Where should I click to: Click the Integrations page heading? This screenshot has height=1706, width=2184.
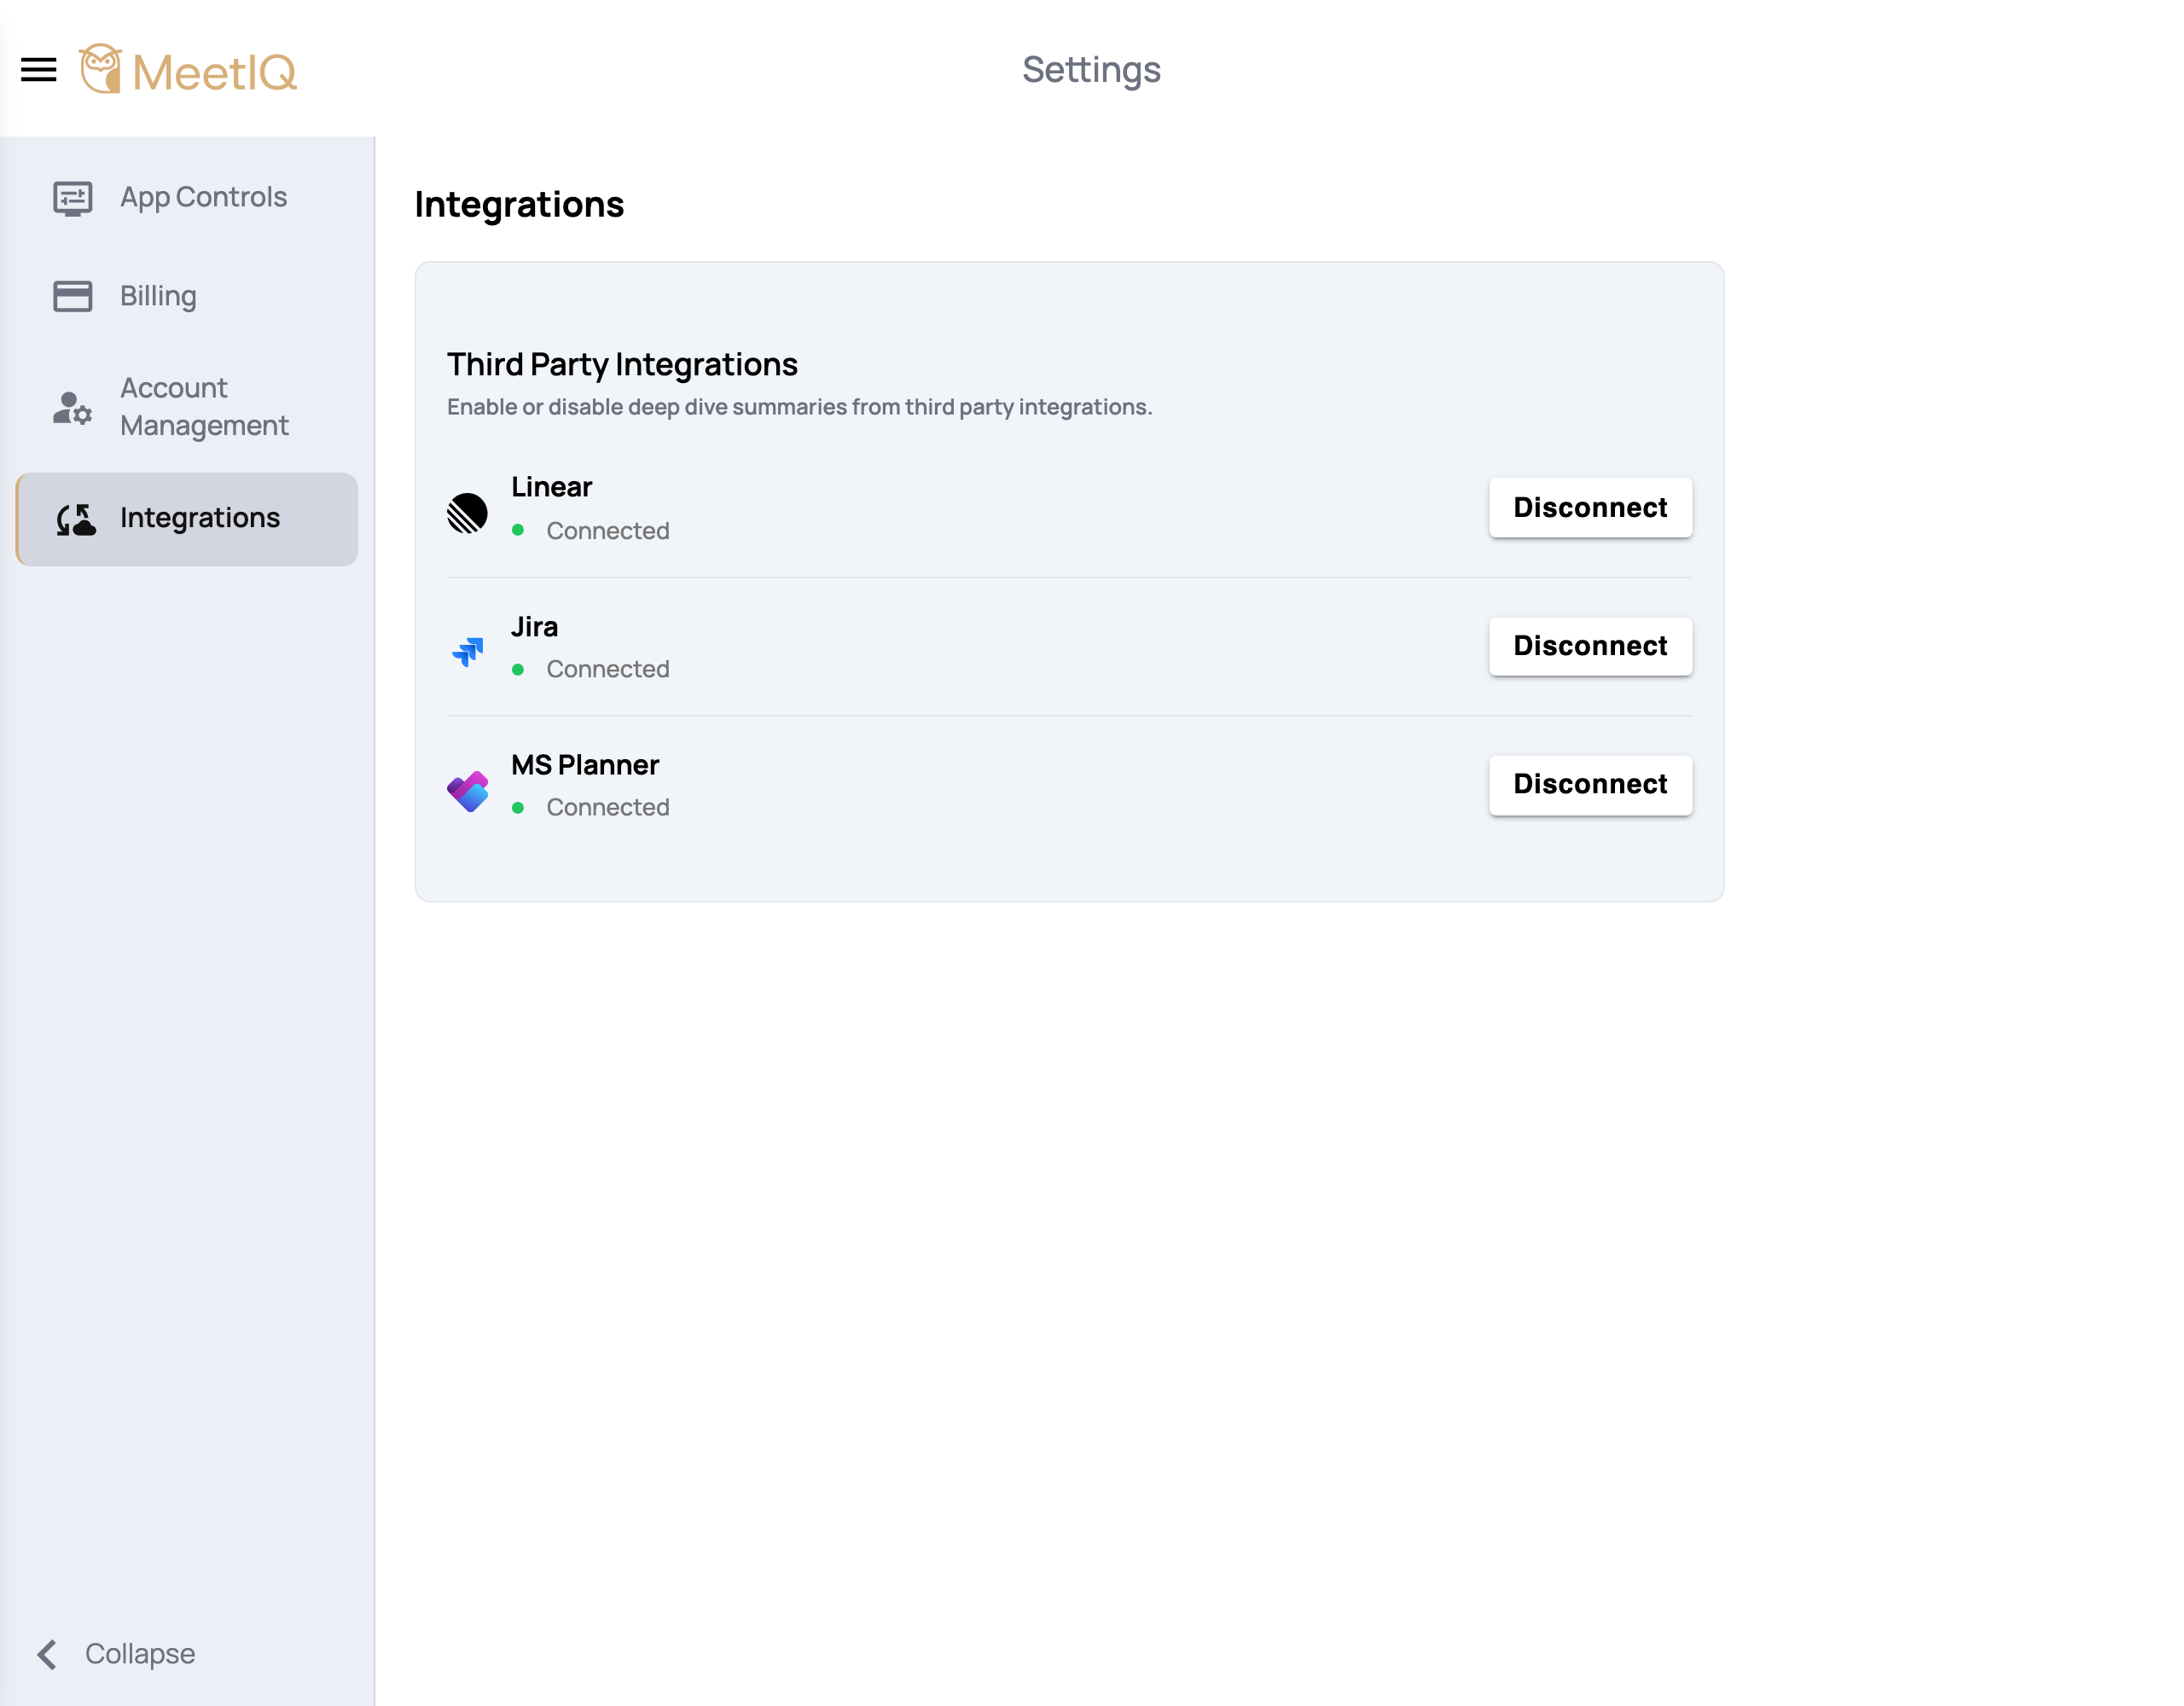(x=519, y=204)
